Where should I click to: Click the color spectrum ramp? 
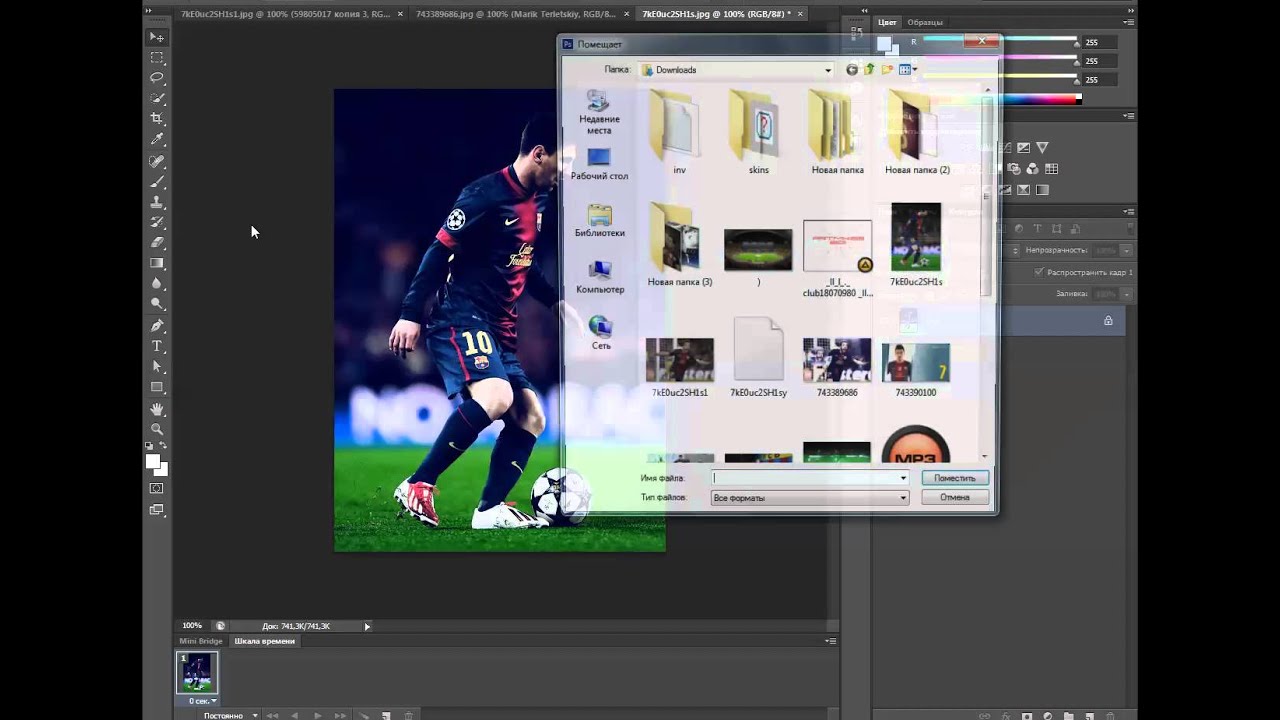1001,99
